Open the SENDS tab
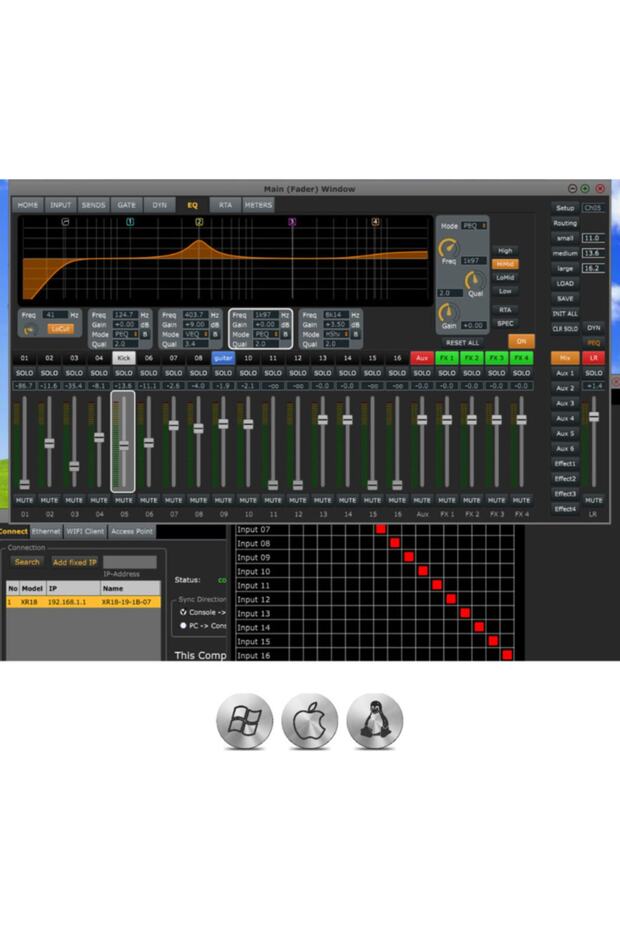Screen dimensions: 620x930 93,205
